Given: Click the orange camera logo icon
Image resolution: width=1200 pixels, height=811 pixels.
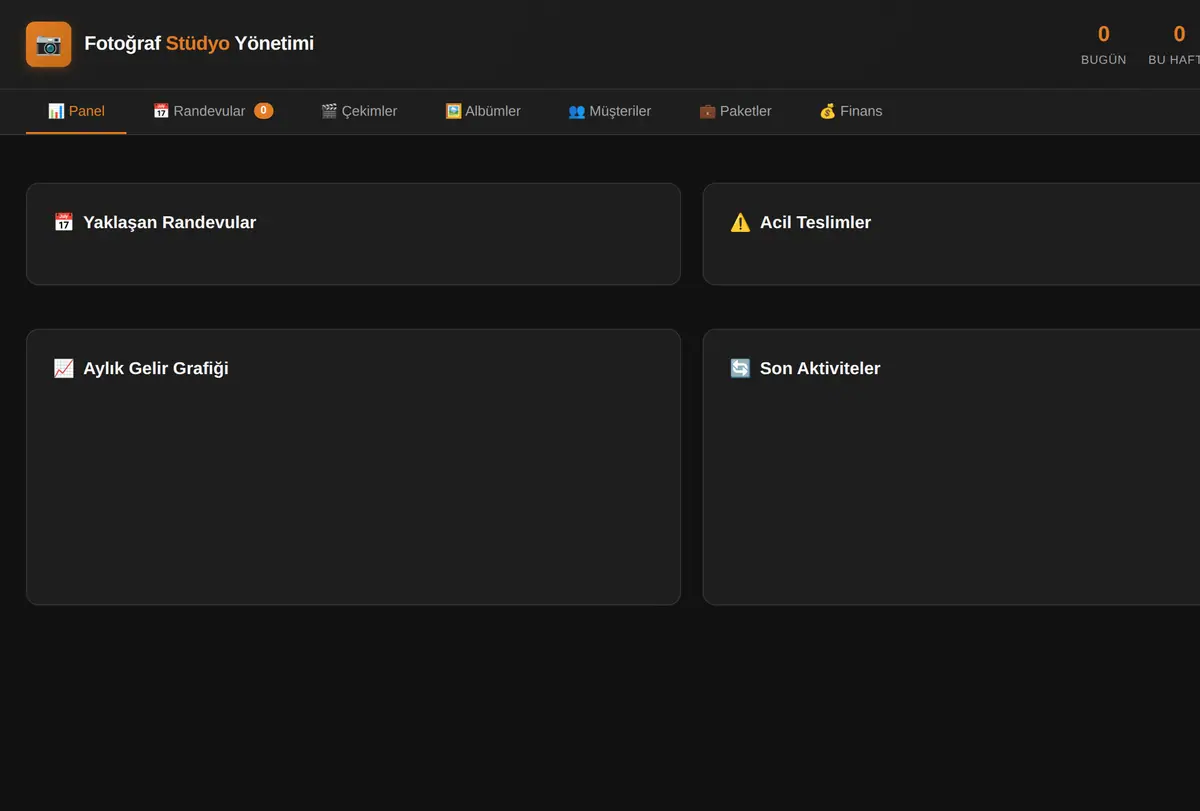Looking at the screenshot, I should point(48,44).
